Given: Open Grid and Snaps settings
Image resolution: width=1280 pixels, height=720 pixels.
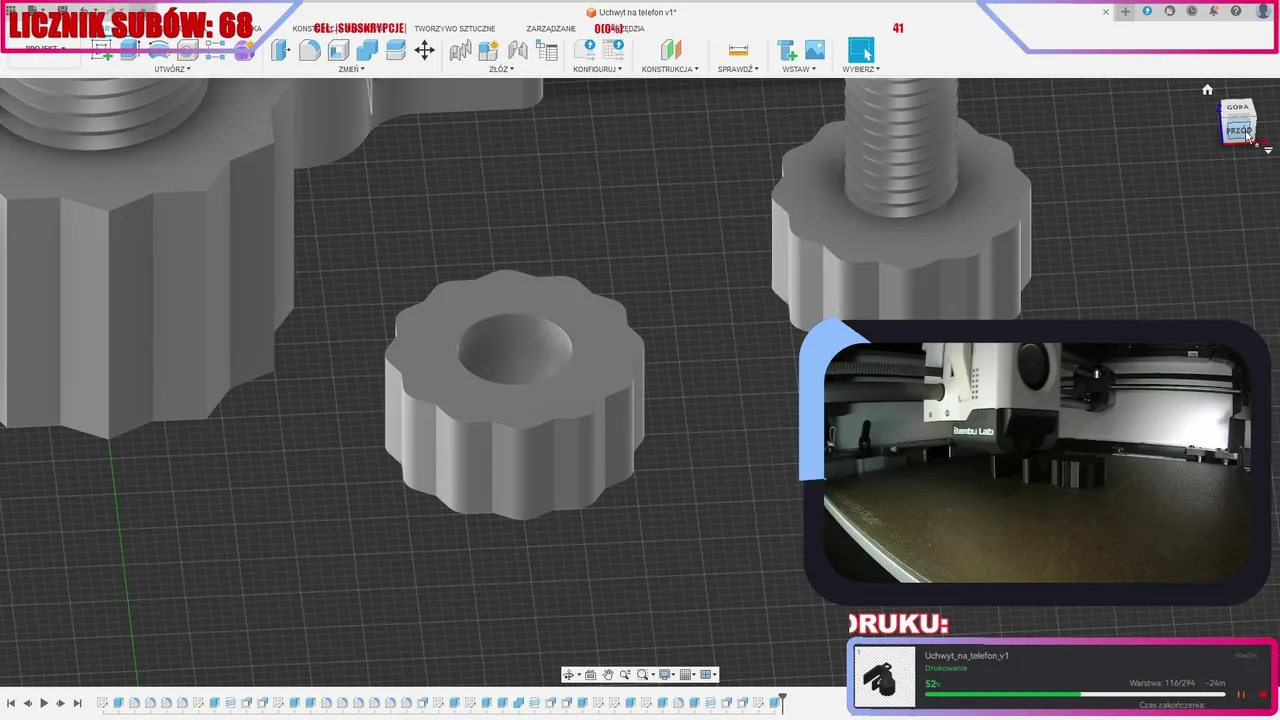Looking at the screenshot, I should [x=686, y=675].
